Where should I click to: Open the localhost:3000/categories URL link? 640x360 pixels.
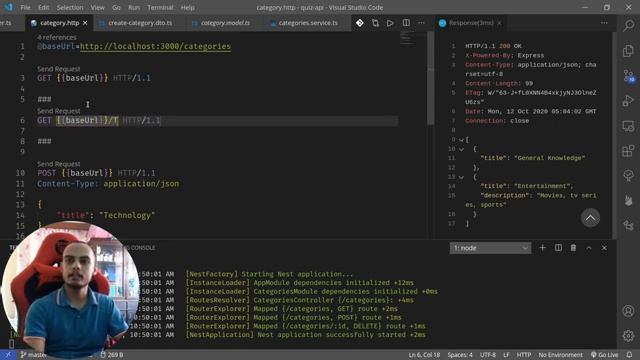(x=156, y=47)
